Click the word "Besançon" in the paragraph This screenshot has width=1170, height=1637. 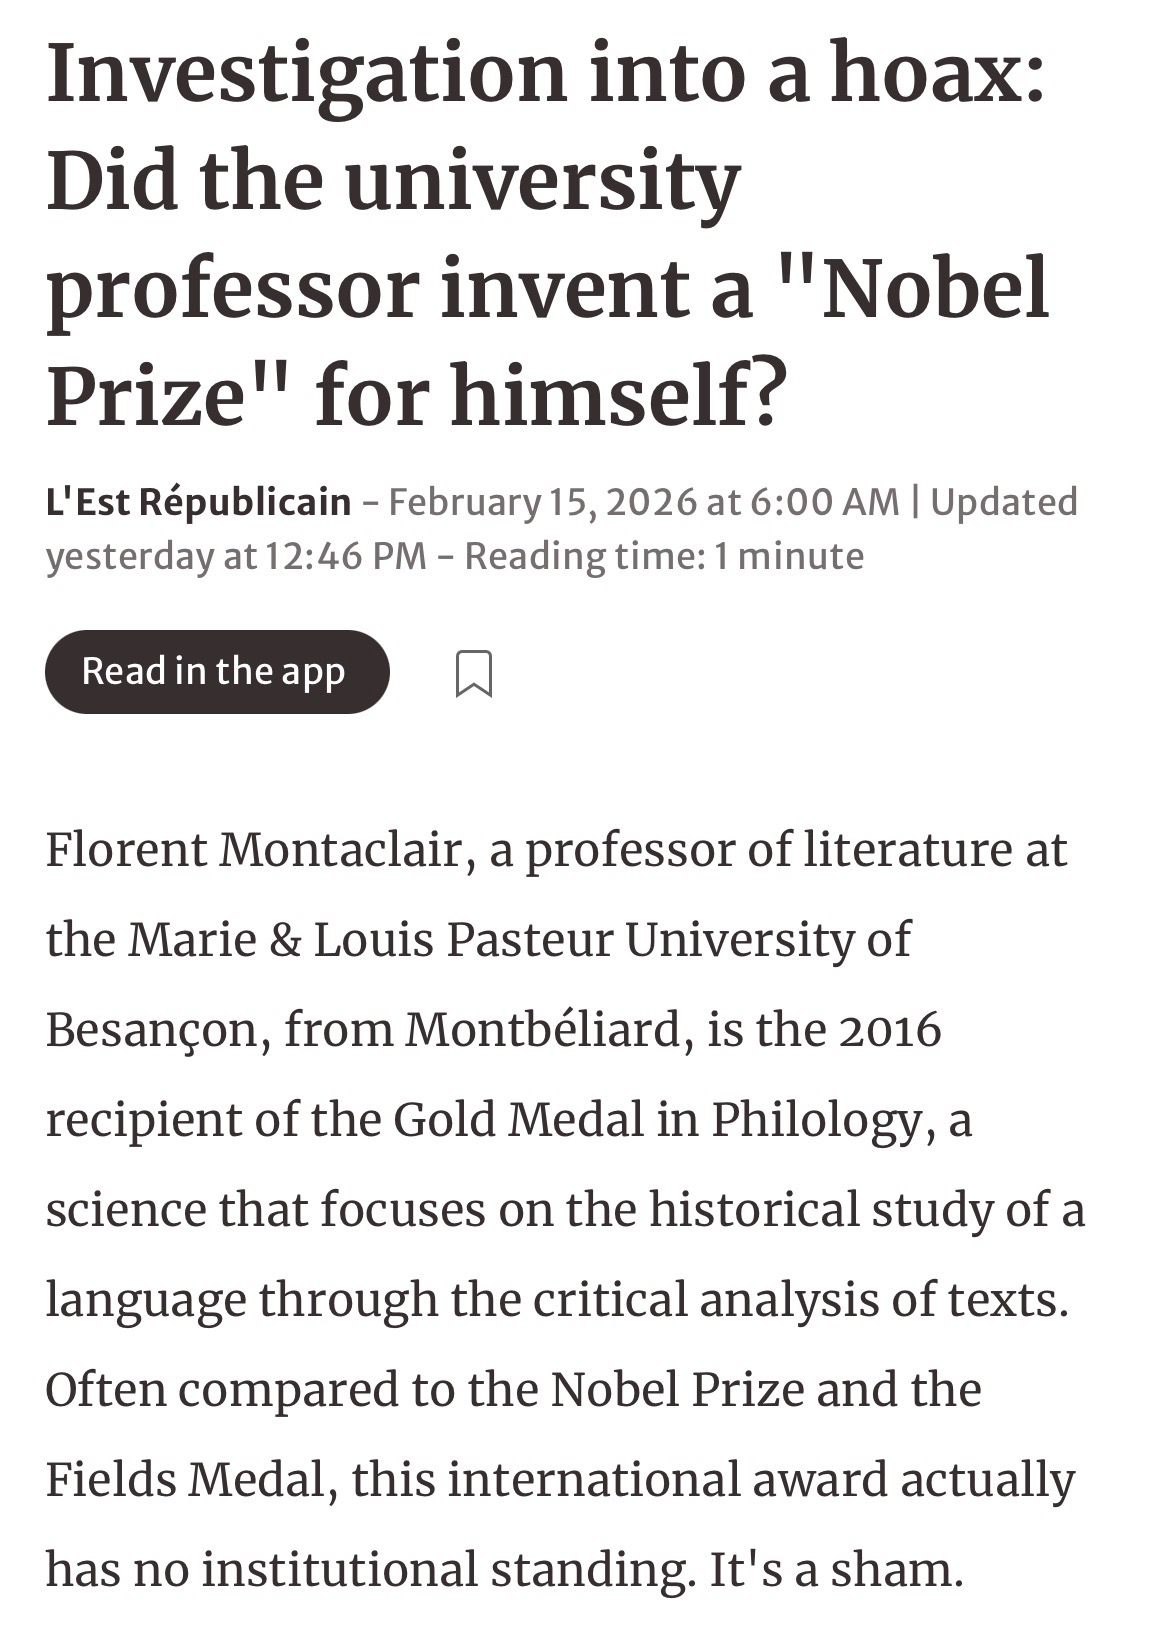pyautogui.click(x=152, y=1030)
